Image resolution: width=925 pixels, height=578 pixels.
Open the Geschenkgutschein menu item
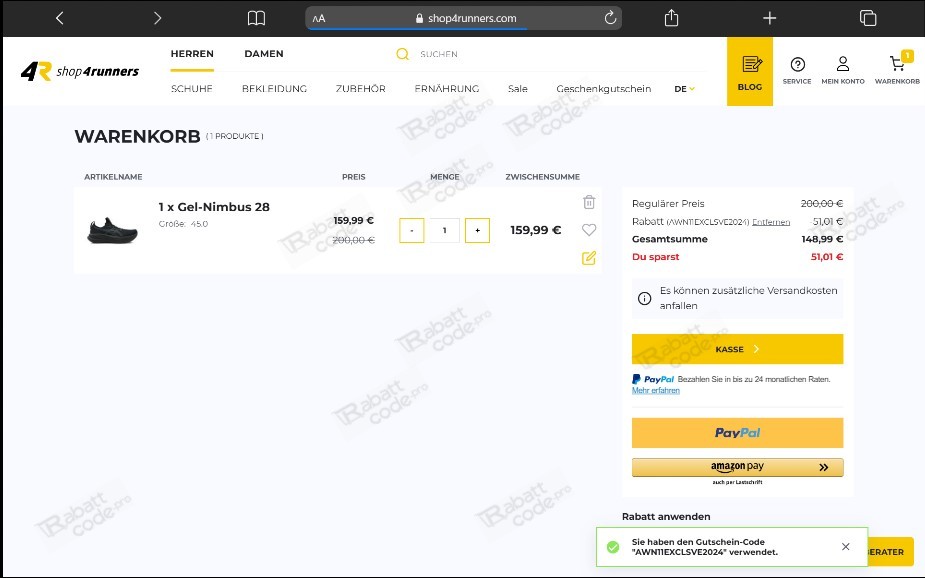pos(603,89)
